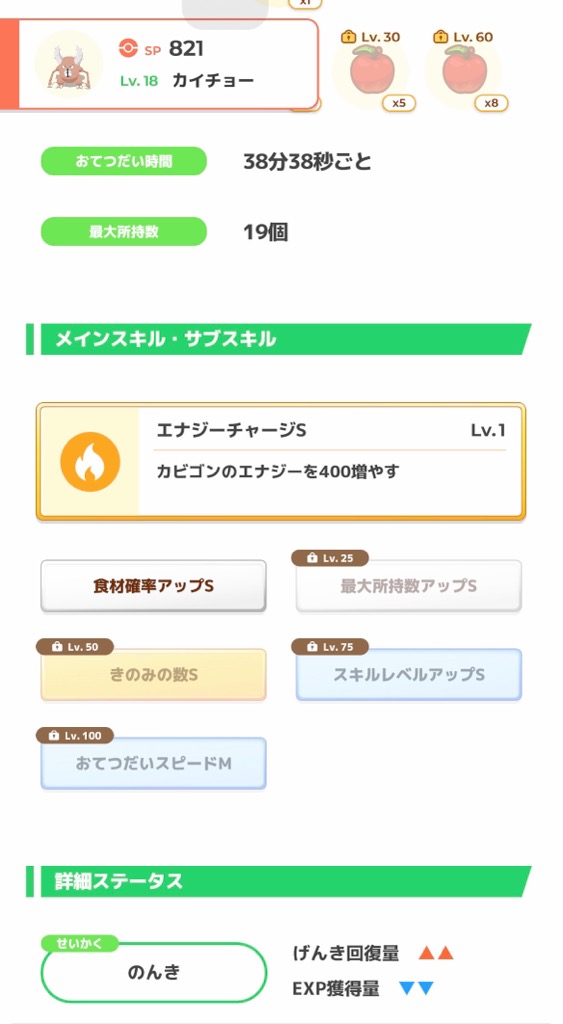Tap the x5 quantity badge
Image resolution: width=563 pixels, height=1024 pixels.
pyautogui.click(x=398, y=103)
